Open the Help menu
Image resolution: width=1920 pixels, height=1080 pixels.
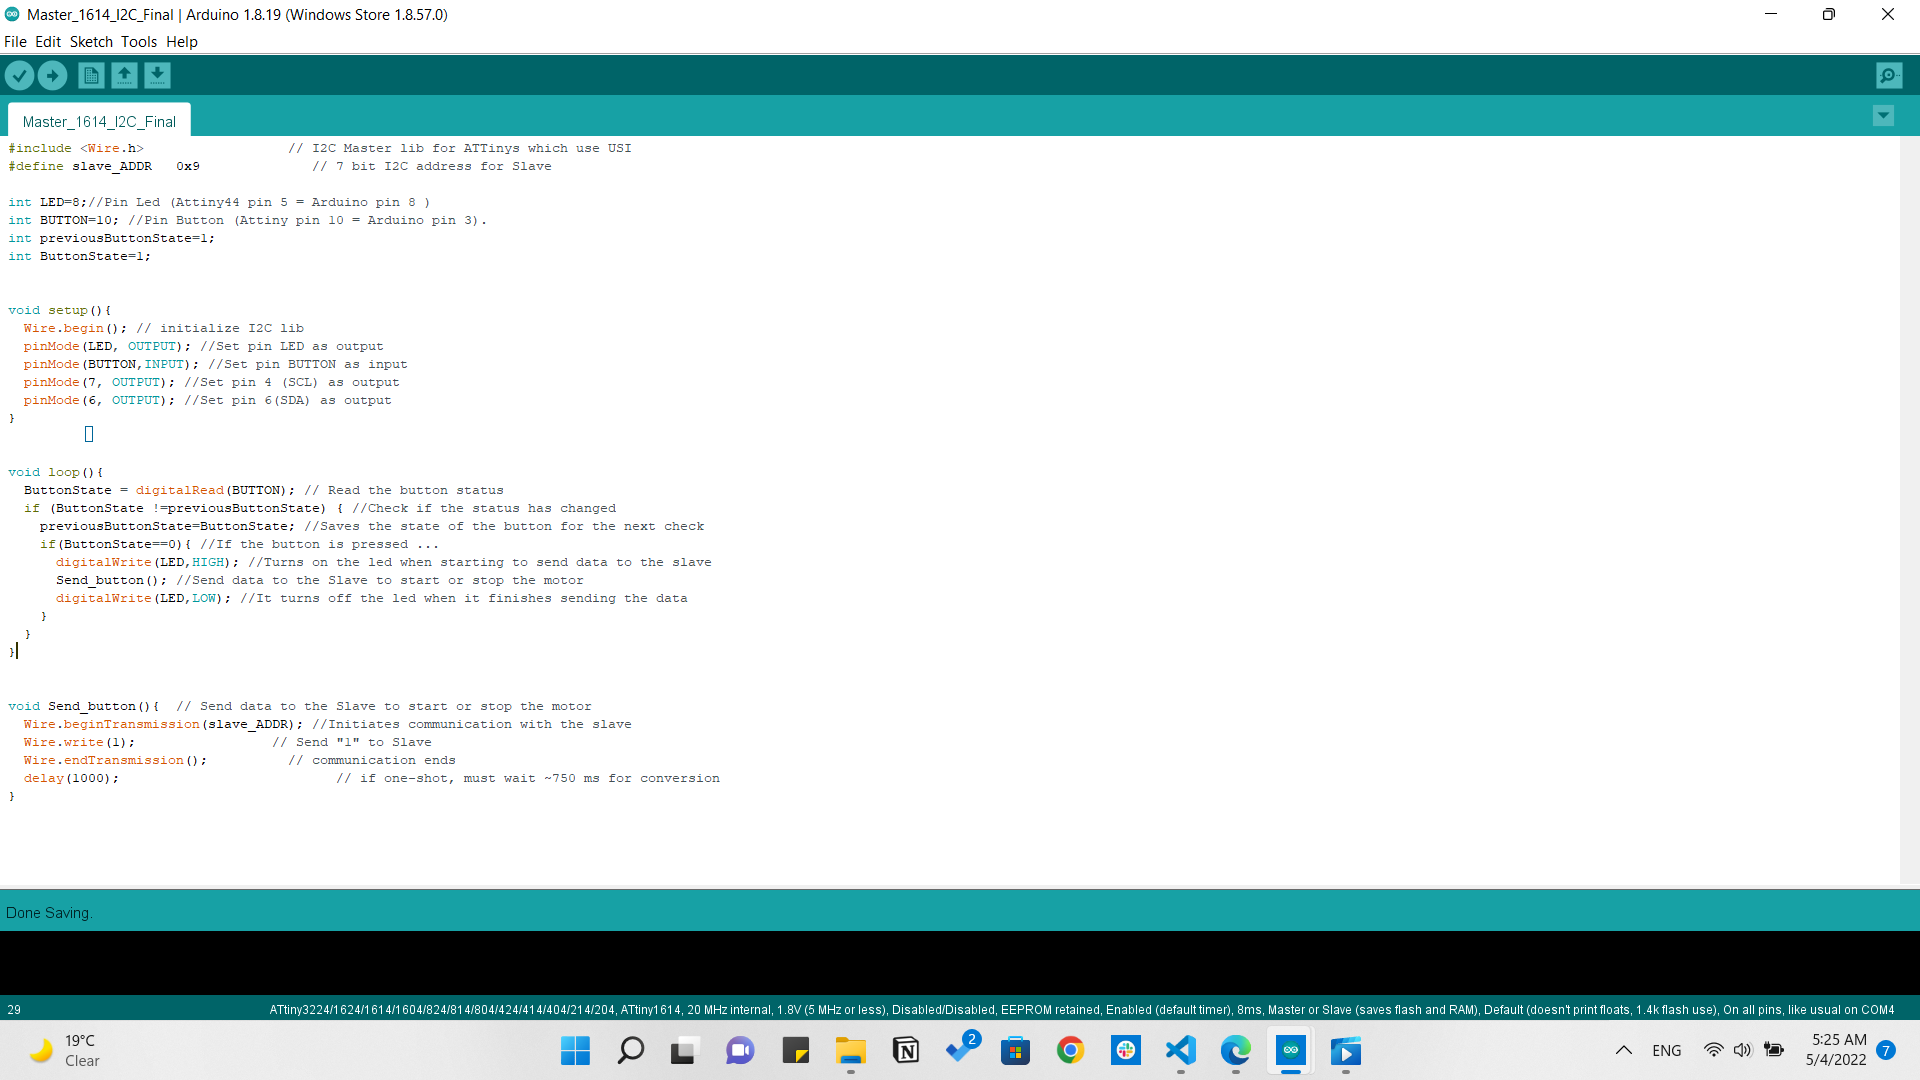[x=182, y=42]
